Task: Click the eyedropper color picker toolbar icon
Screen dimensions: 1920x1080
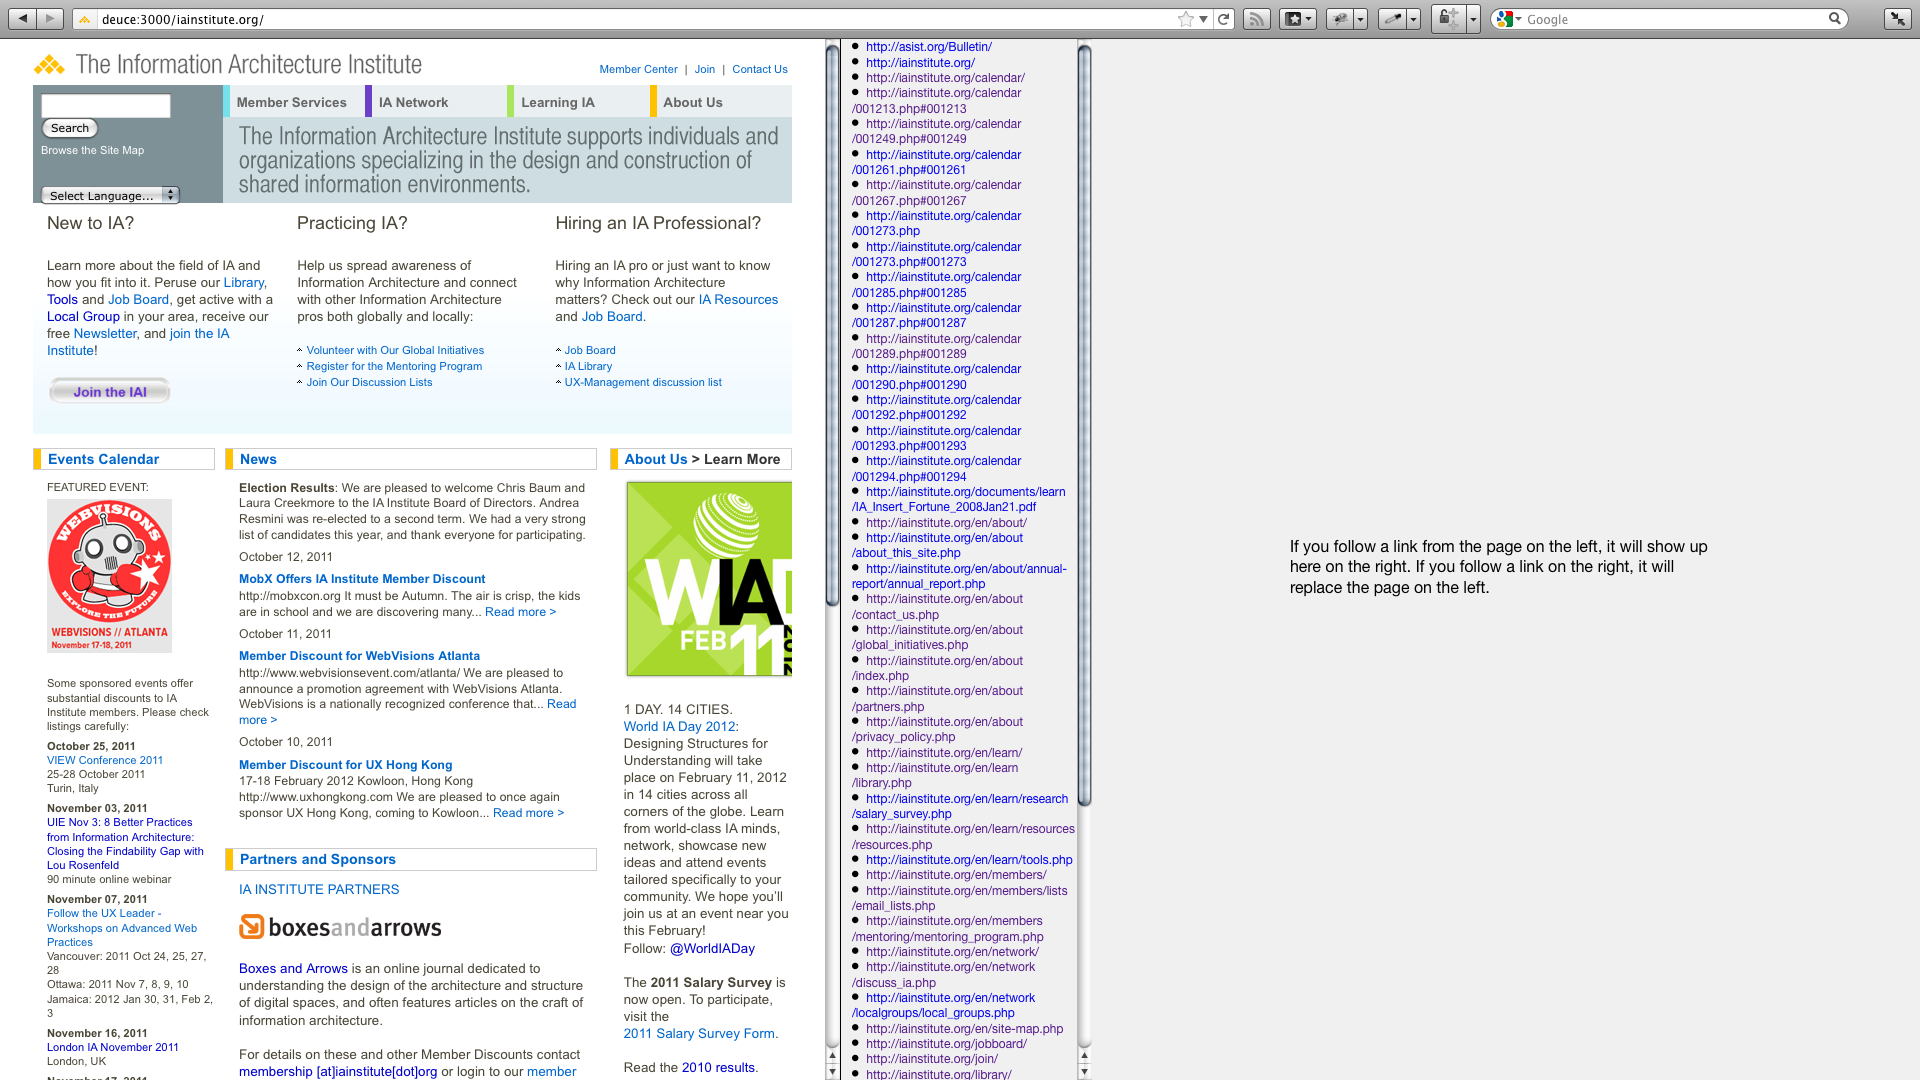Action: 1392,19
